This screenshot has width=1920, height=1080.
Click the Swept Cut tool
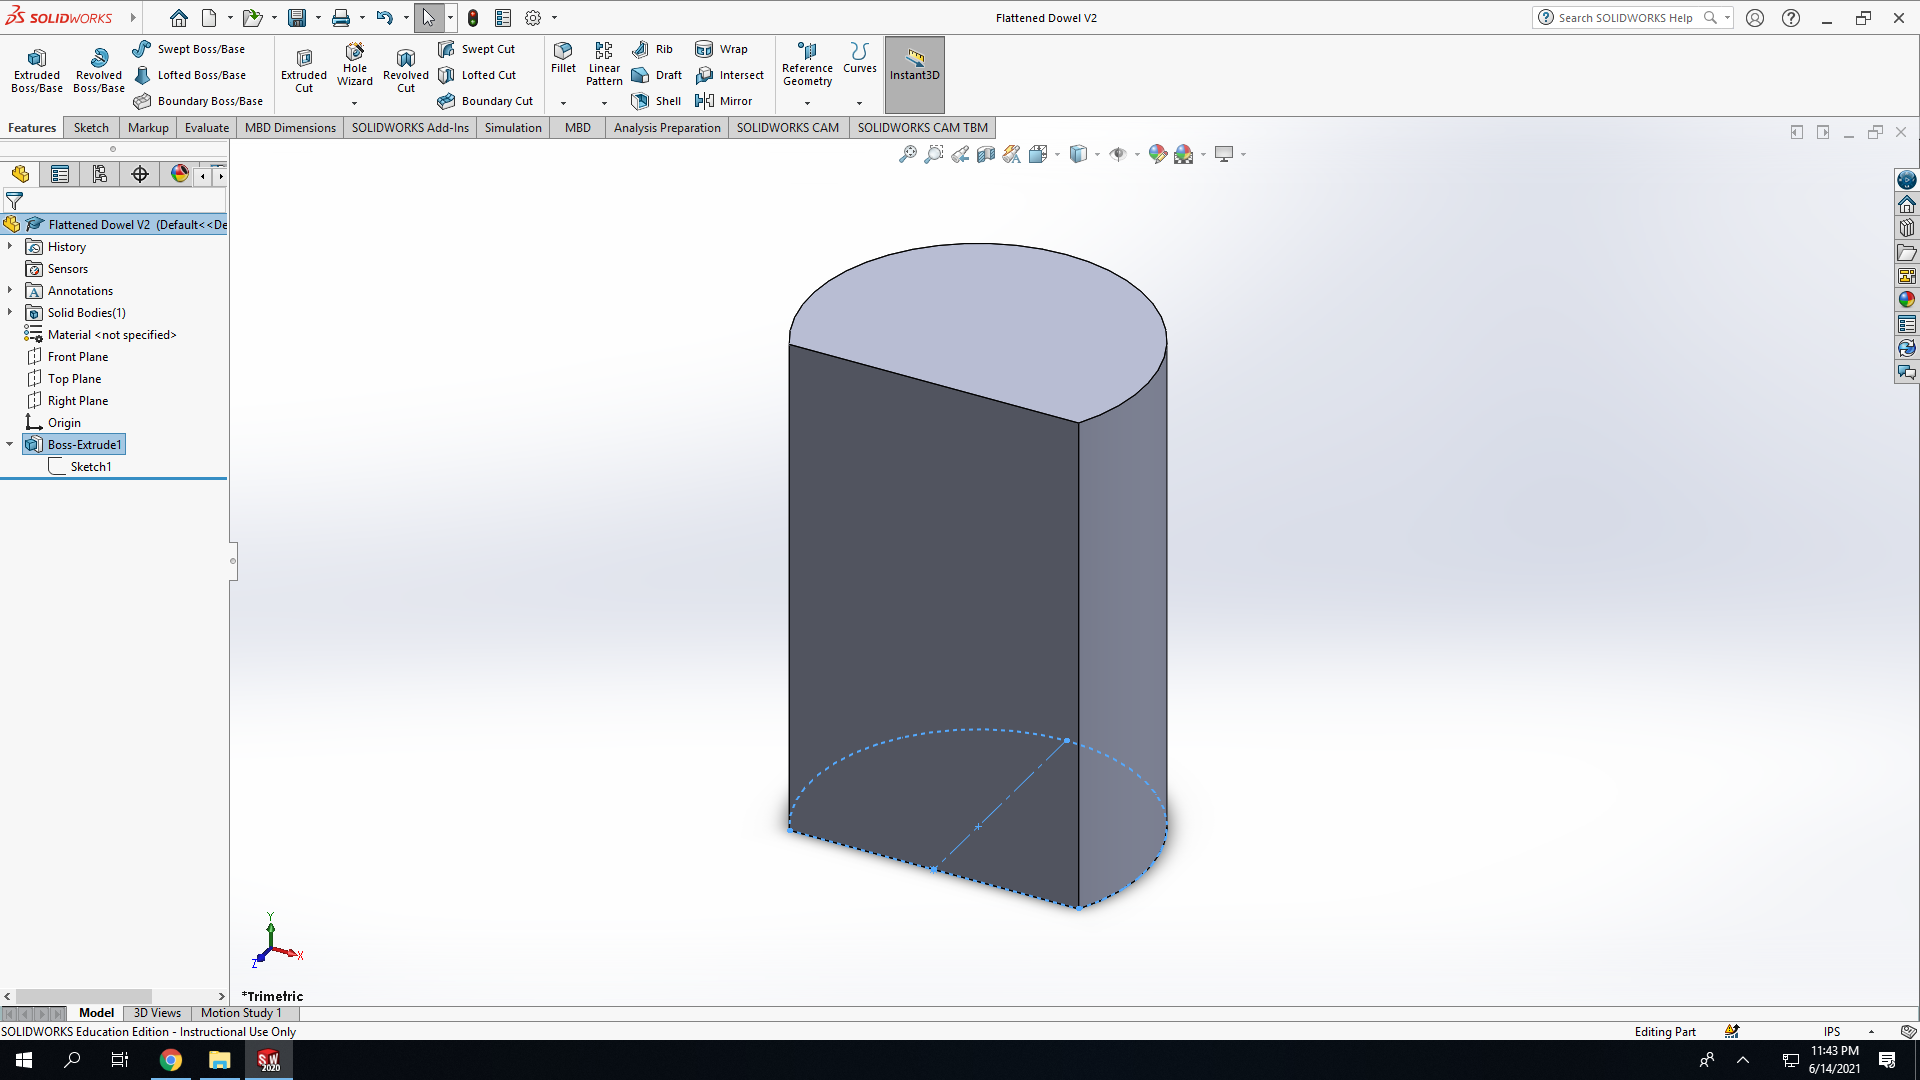477,49
